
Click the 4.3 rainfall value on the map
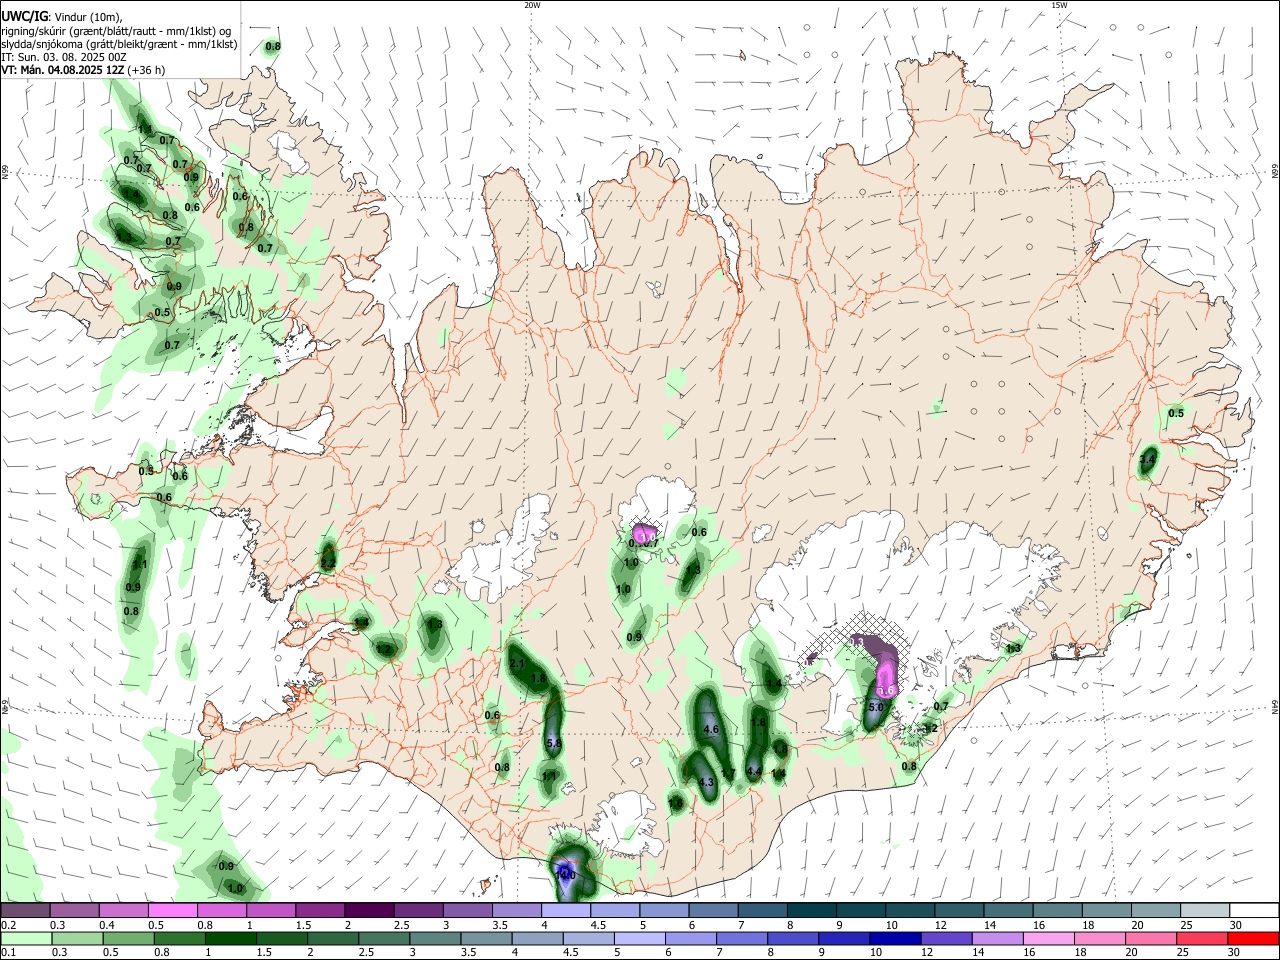pos(706,782)
